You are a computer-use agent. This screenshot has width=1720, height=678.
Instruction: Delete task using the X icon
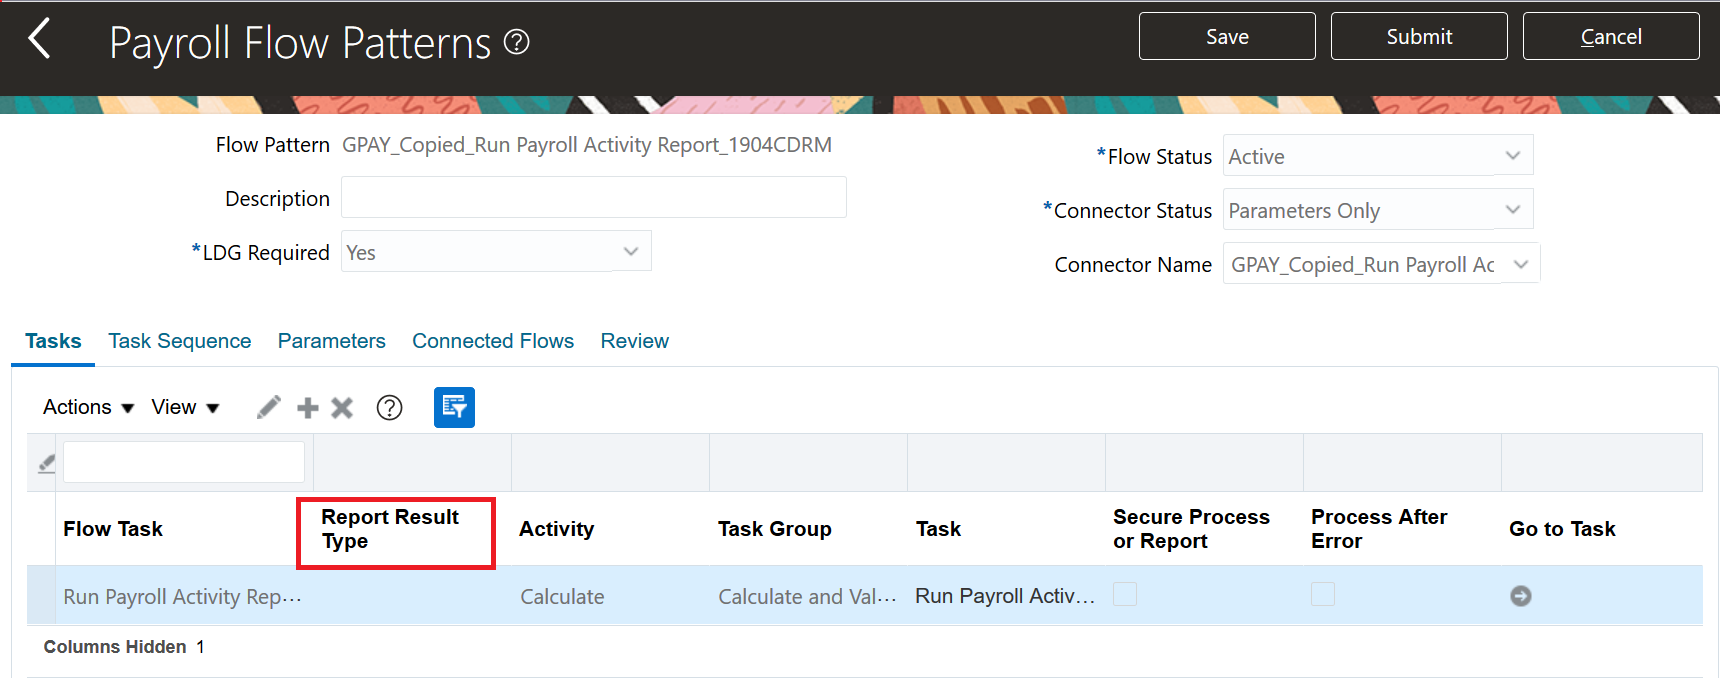click(x=342, y=407)
